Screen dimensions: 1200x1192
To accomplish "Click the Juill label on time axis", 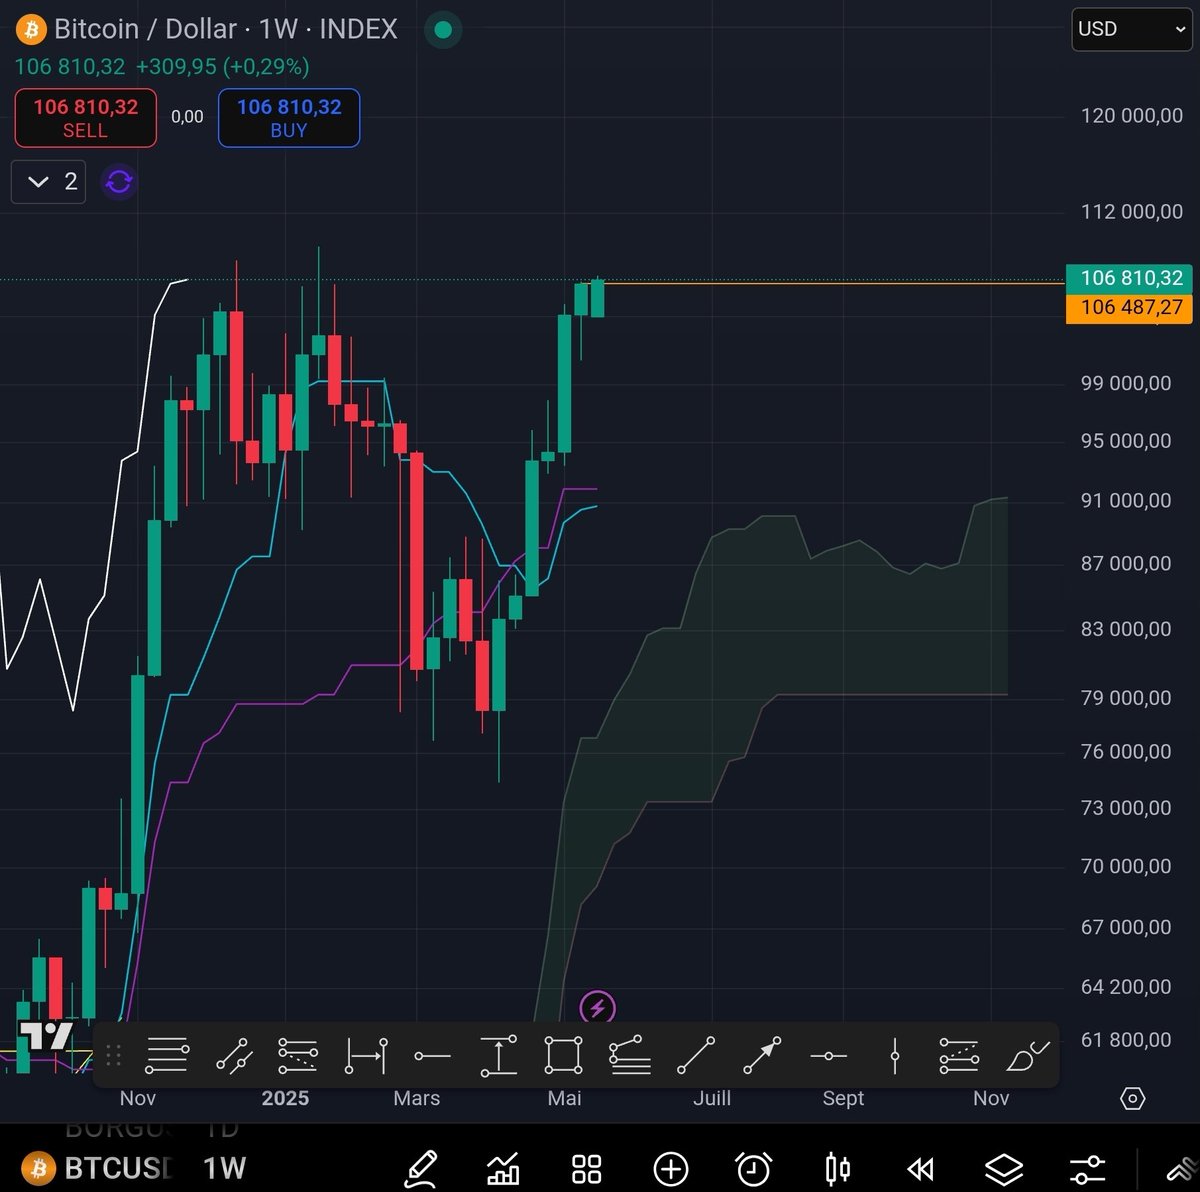I will click(712, 1099).
